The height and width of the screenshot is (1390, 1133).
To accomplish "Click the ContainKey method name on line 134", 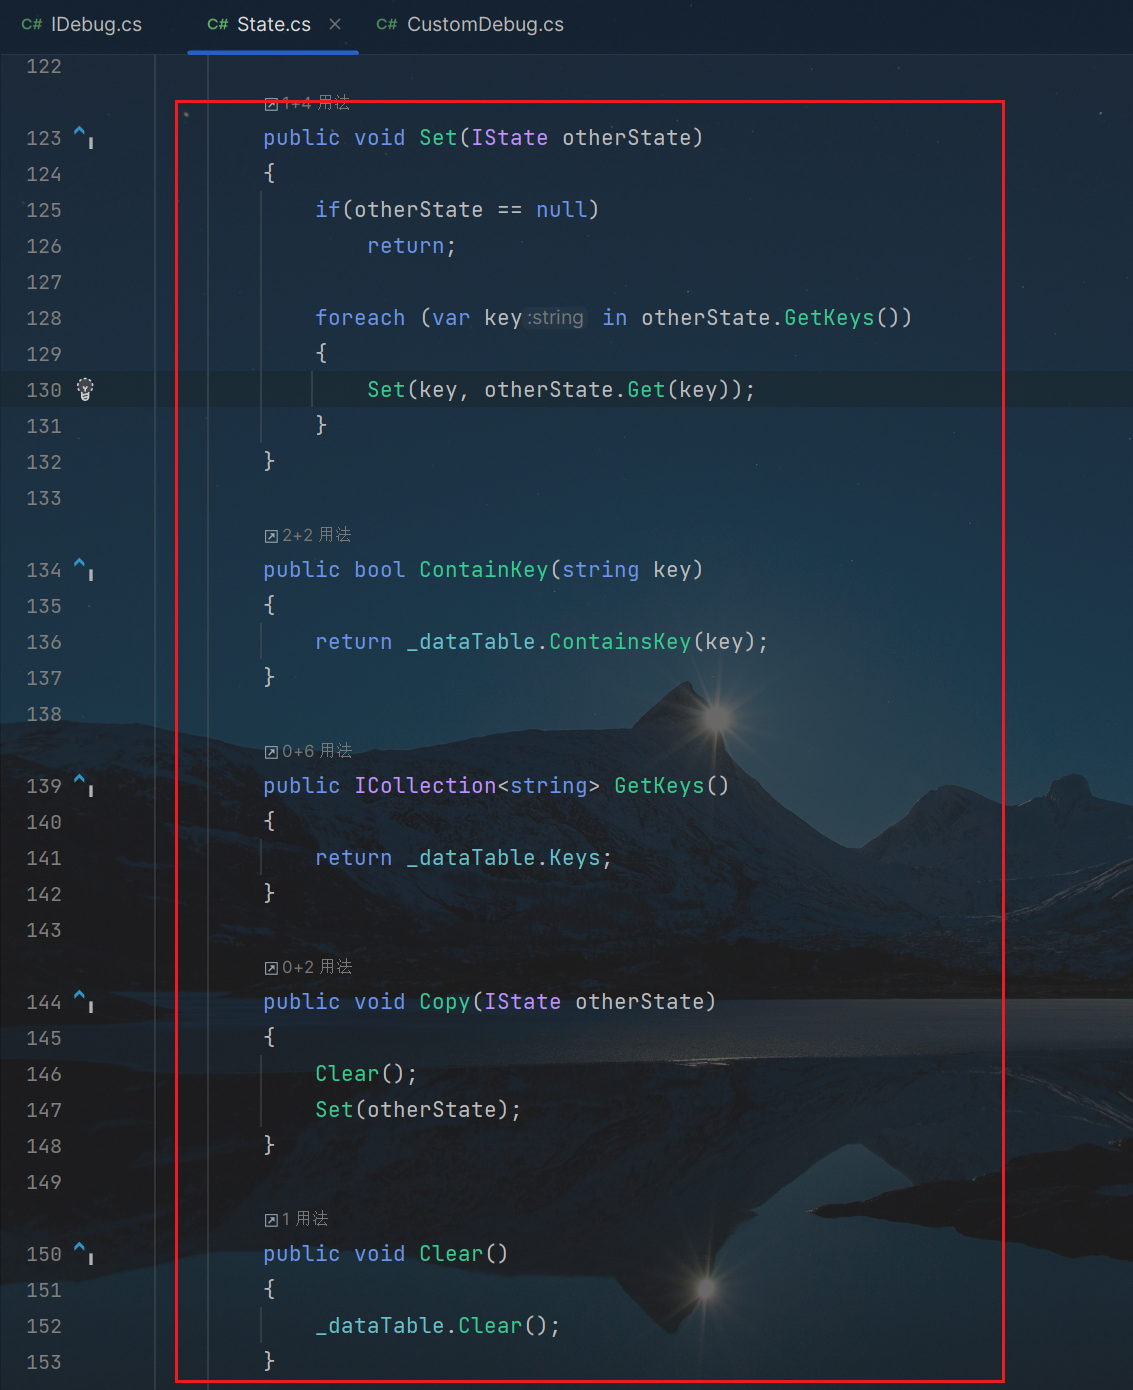I will click(x=484, y=569).
